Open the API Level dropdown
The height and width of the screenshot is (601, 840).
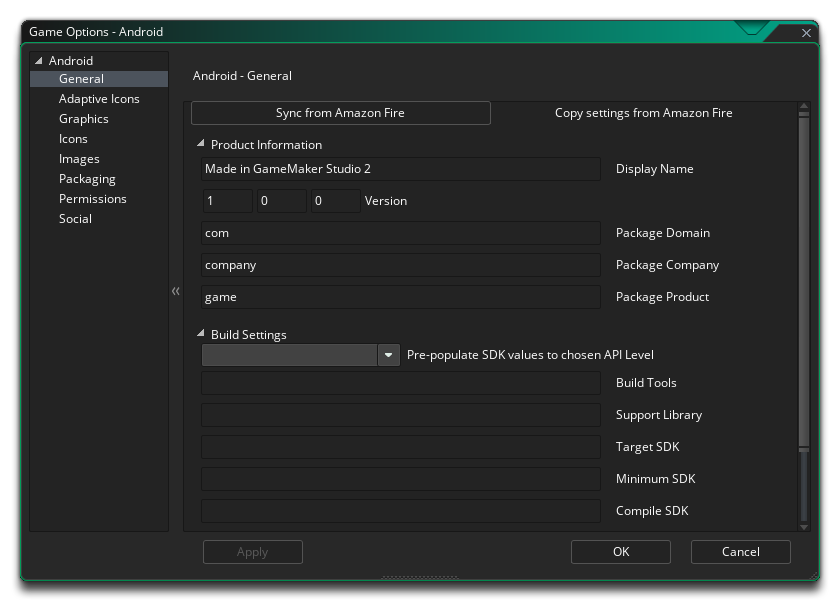tap(388, 355)
